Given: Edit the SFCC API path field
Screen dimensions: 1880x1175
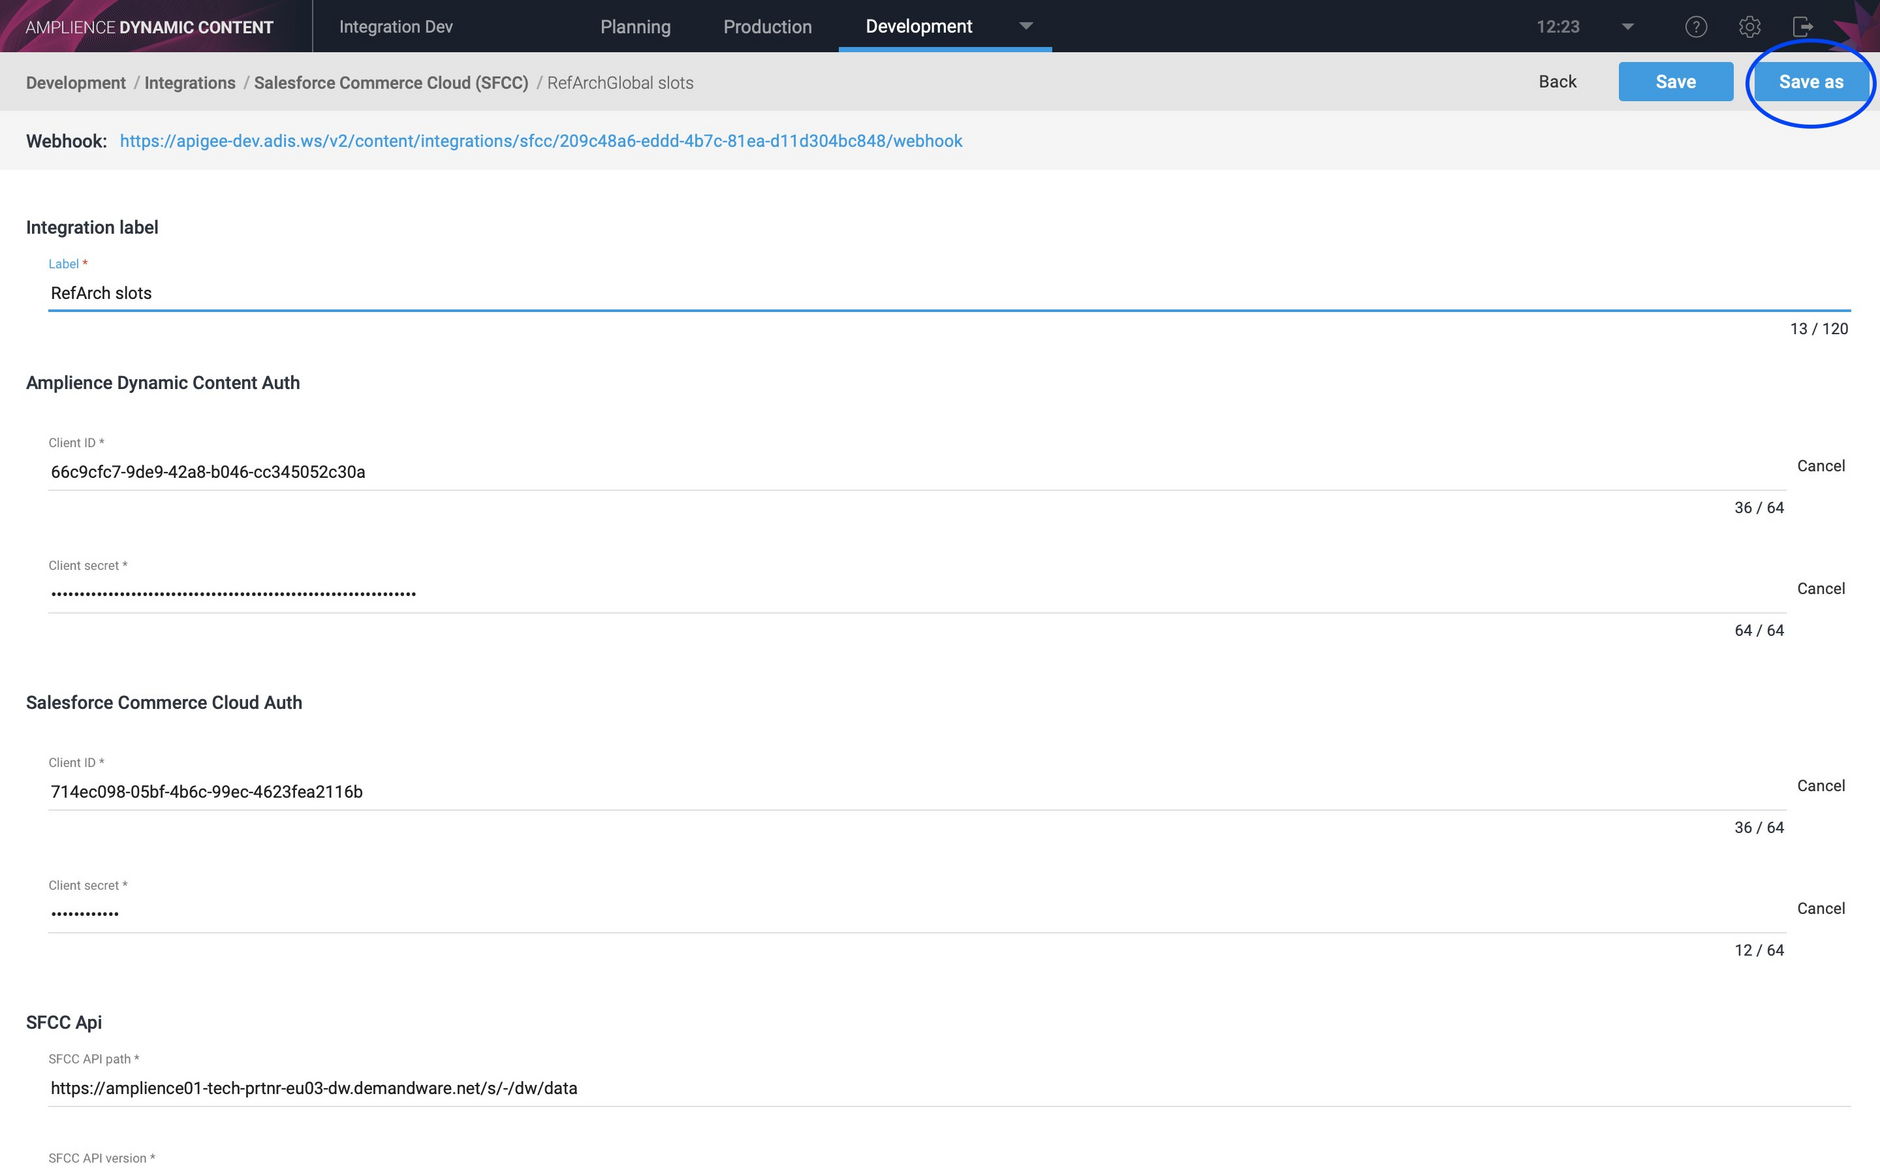Looking at the screenshot, I should click(x=949, y=1088).
